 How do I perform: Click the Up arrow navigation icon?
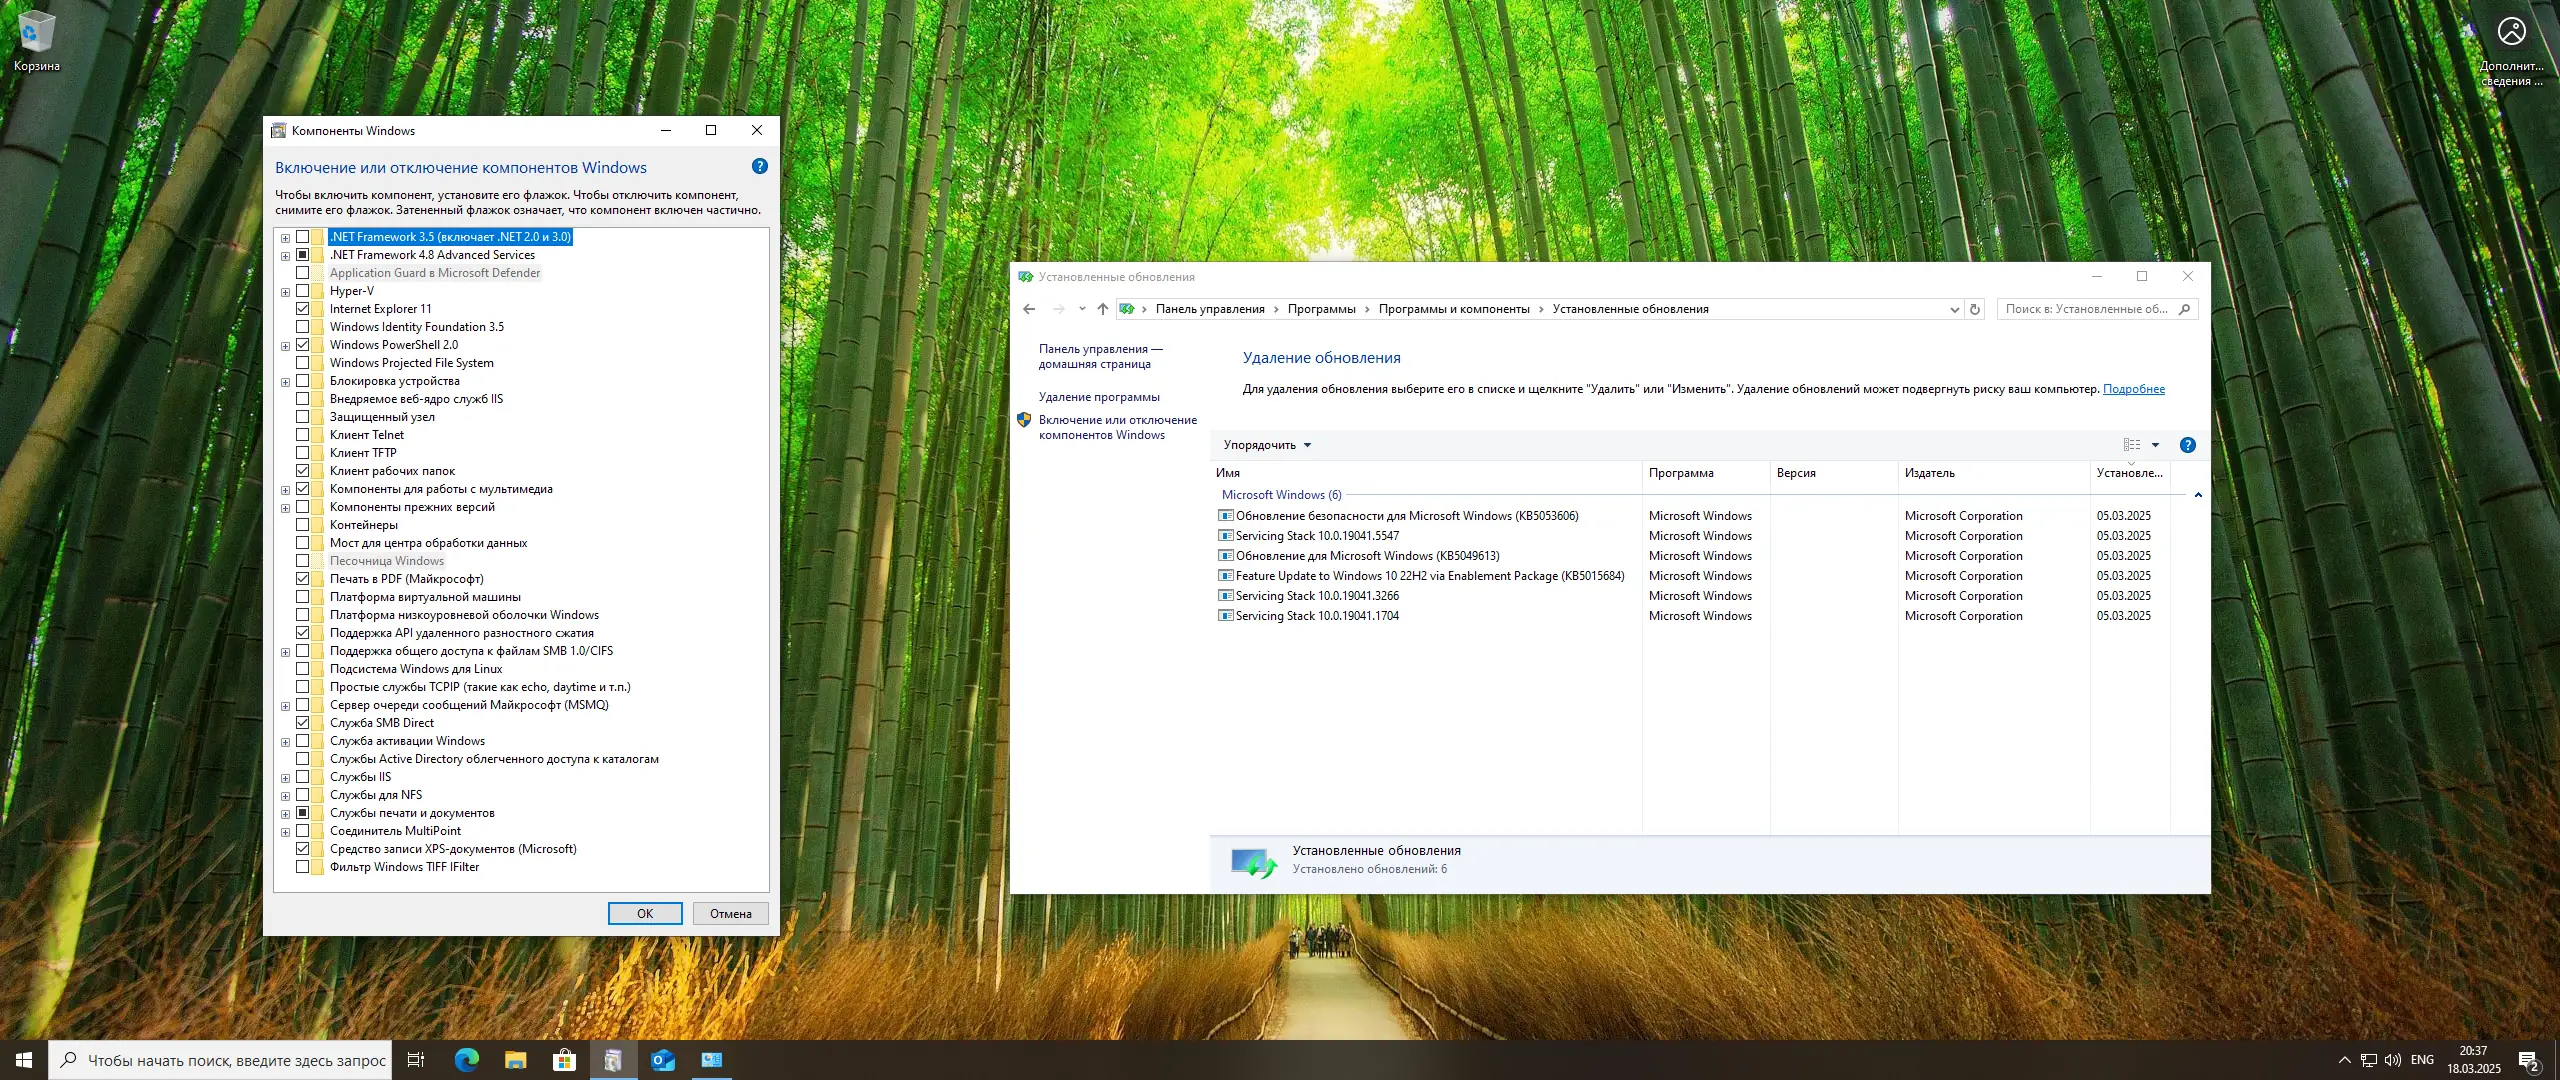coord(1102,309)
